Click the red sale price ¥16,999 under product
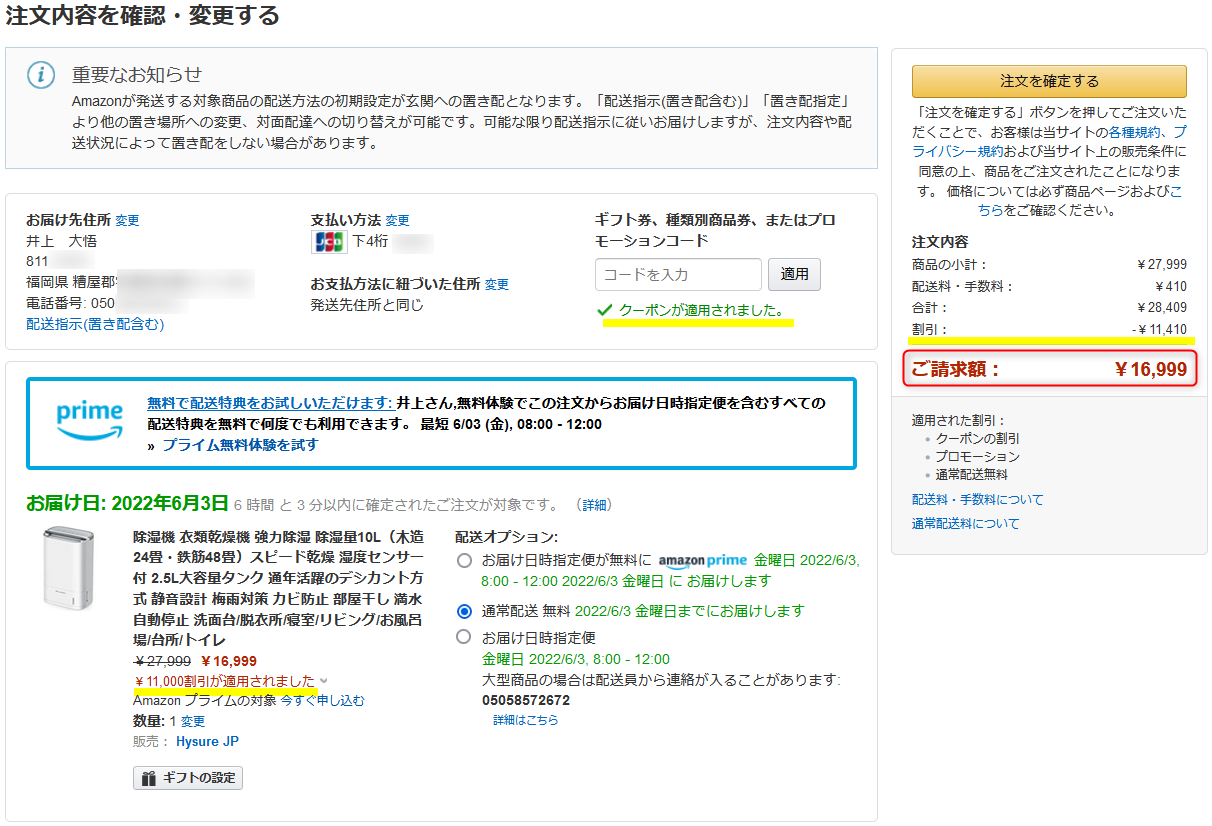This screenshot has width=1212, height=826. pyautogui.click(x=229, y=661)
